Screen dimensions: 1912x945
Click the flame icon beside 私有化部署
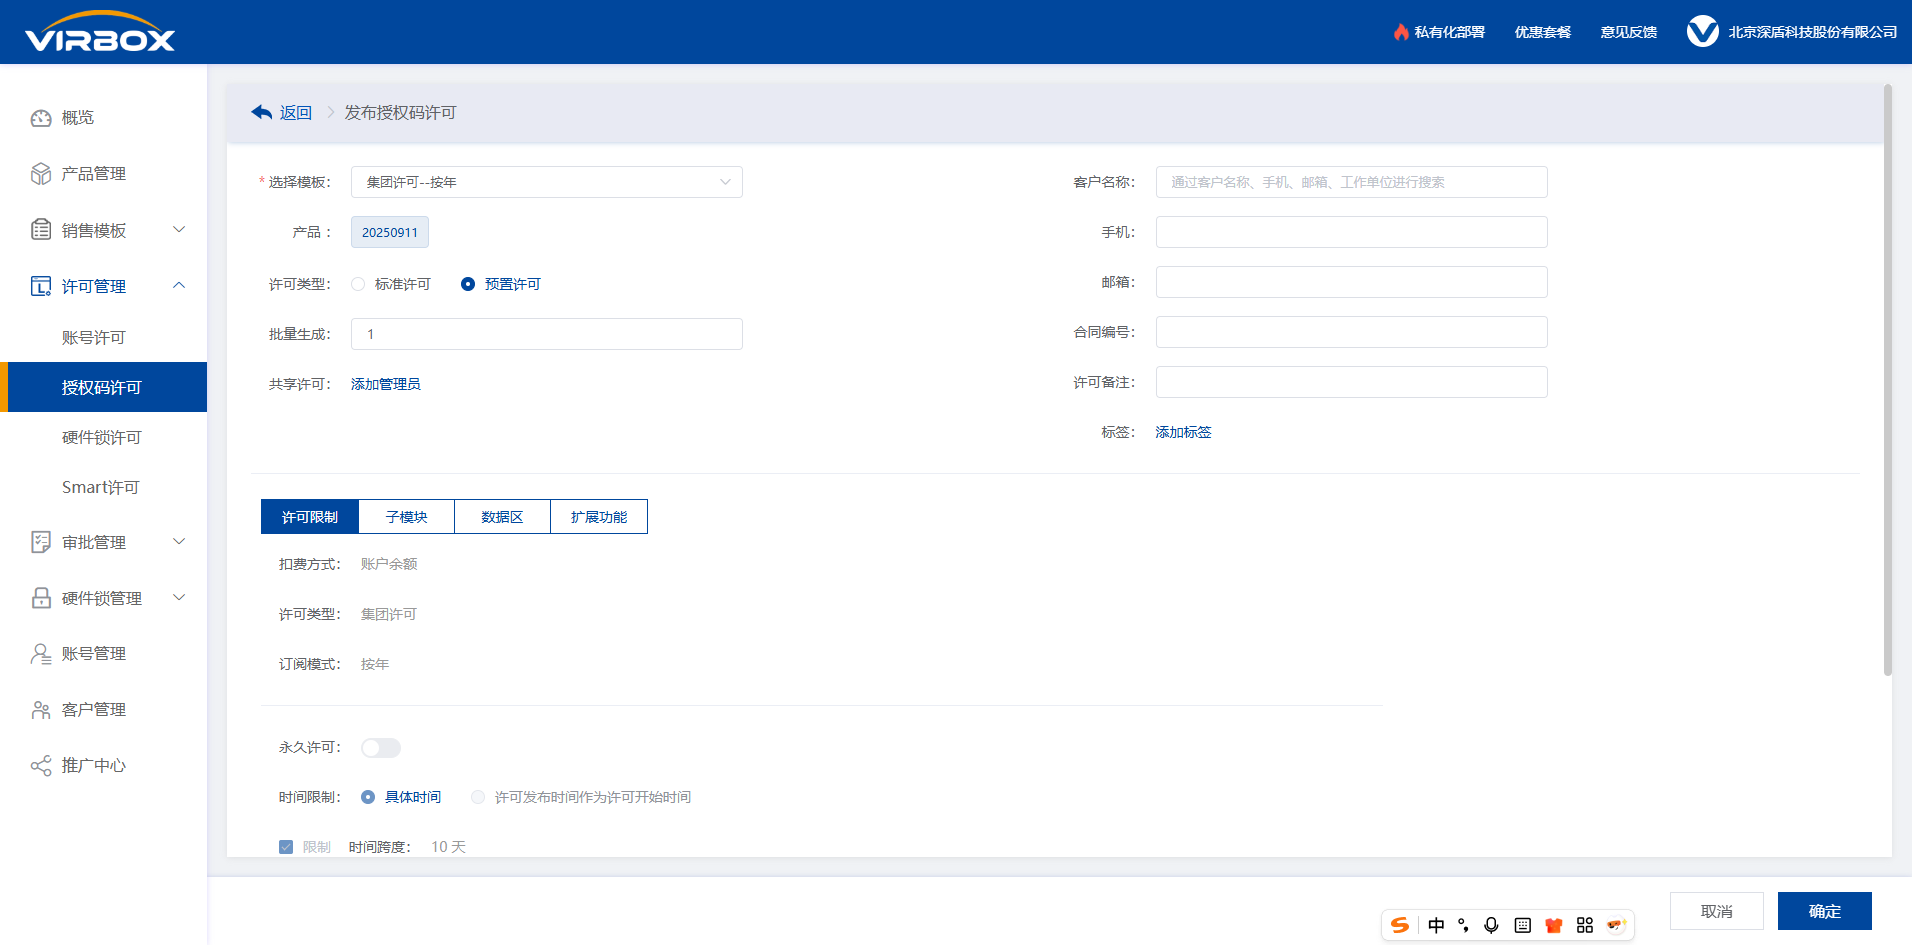(1401, 32)
